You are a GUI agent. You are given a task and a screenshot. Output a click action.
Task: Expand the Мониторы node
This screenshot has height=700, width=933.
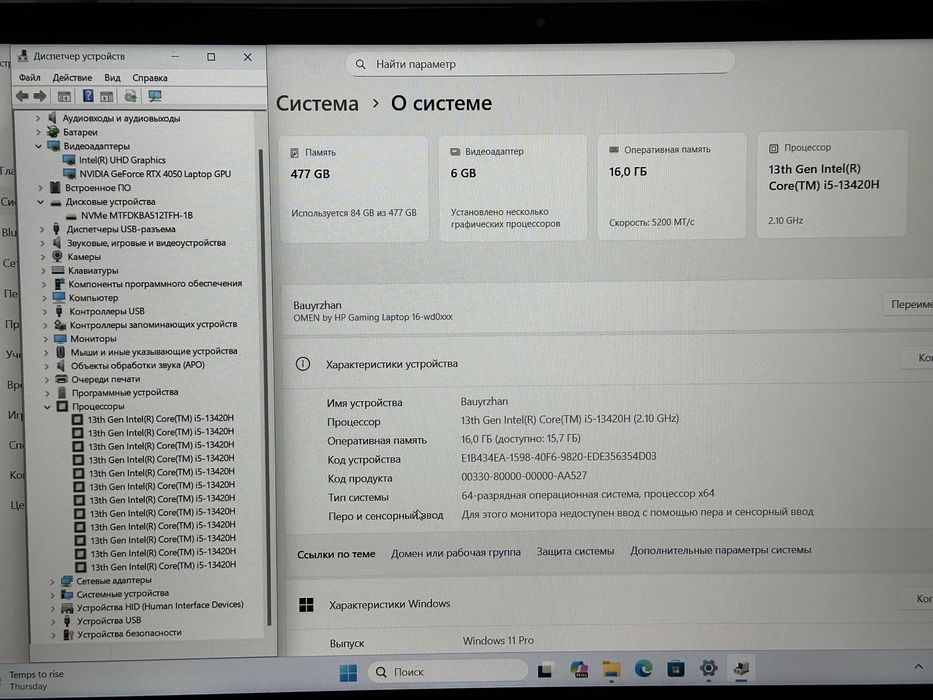point(45,339)
